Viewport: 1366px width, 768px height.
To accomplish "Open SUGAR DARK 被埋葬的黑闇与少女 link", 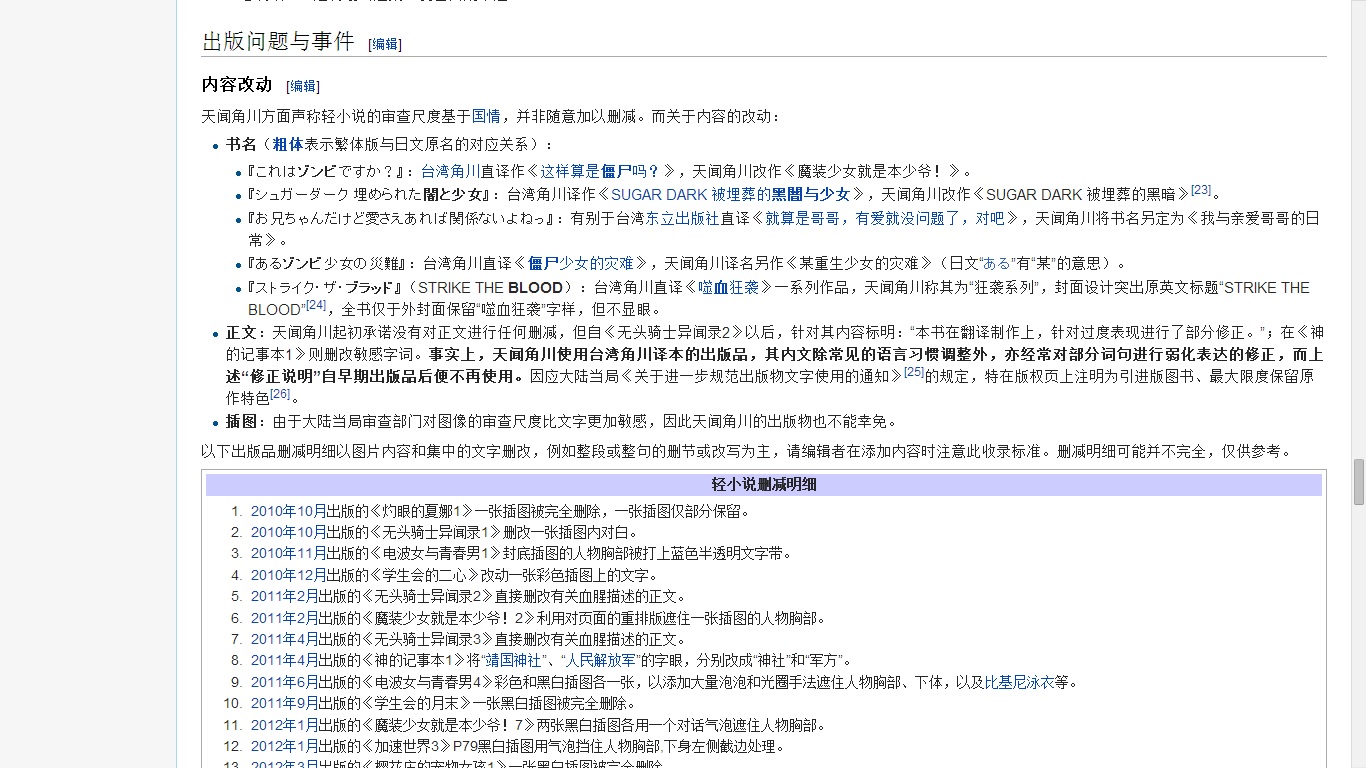I will [x=731, y=194].
